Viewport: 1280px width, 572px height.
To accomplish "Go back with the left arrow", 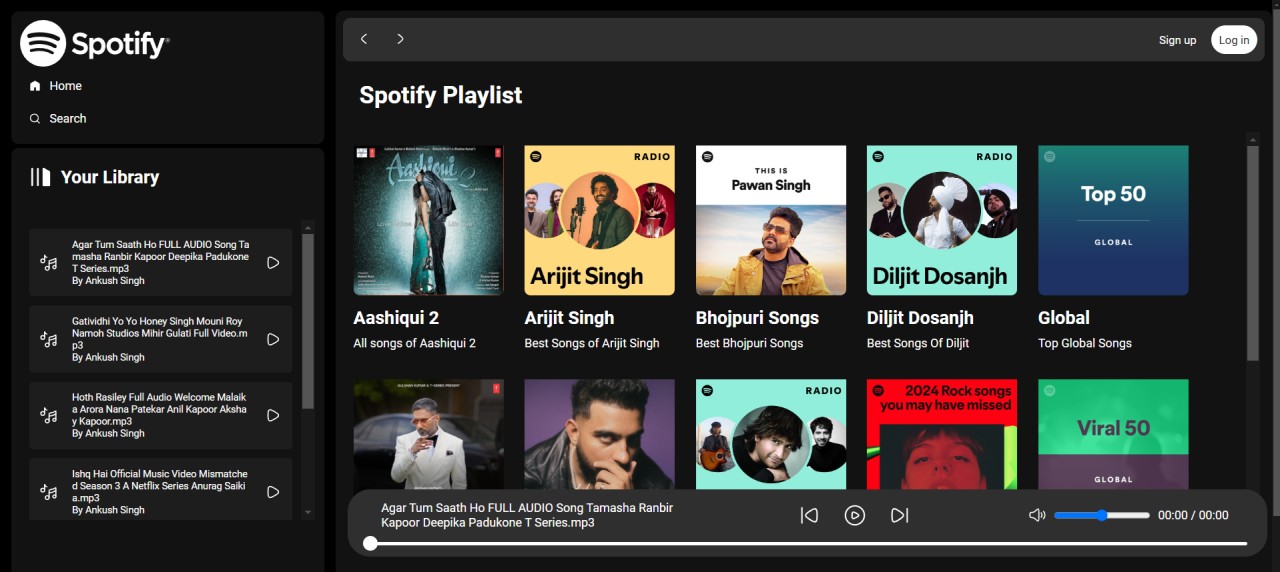I will 364,39.
